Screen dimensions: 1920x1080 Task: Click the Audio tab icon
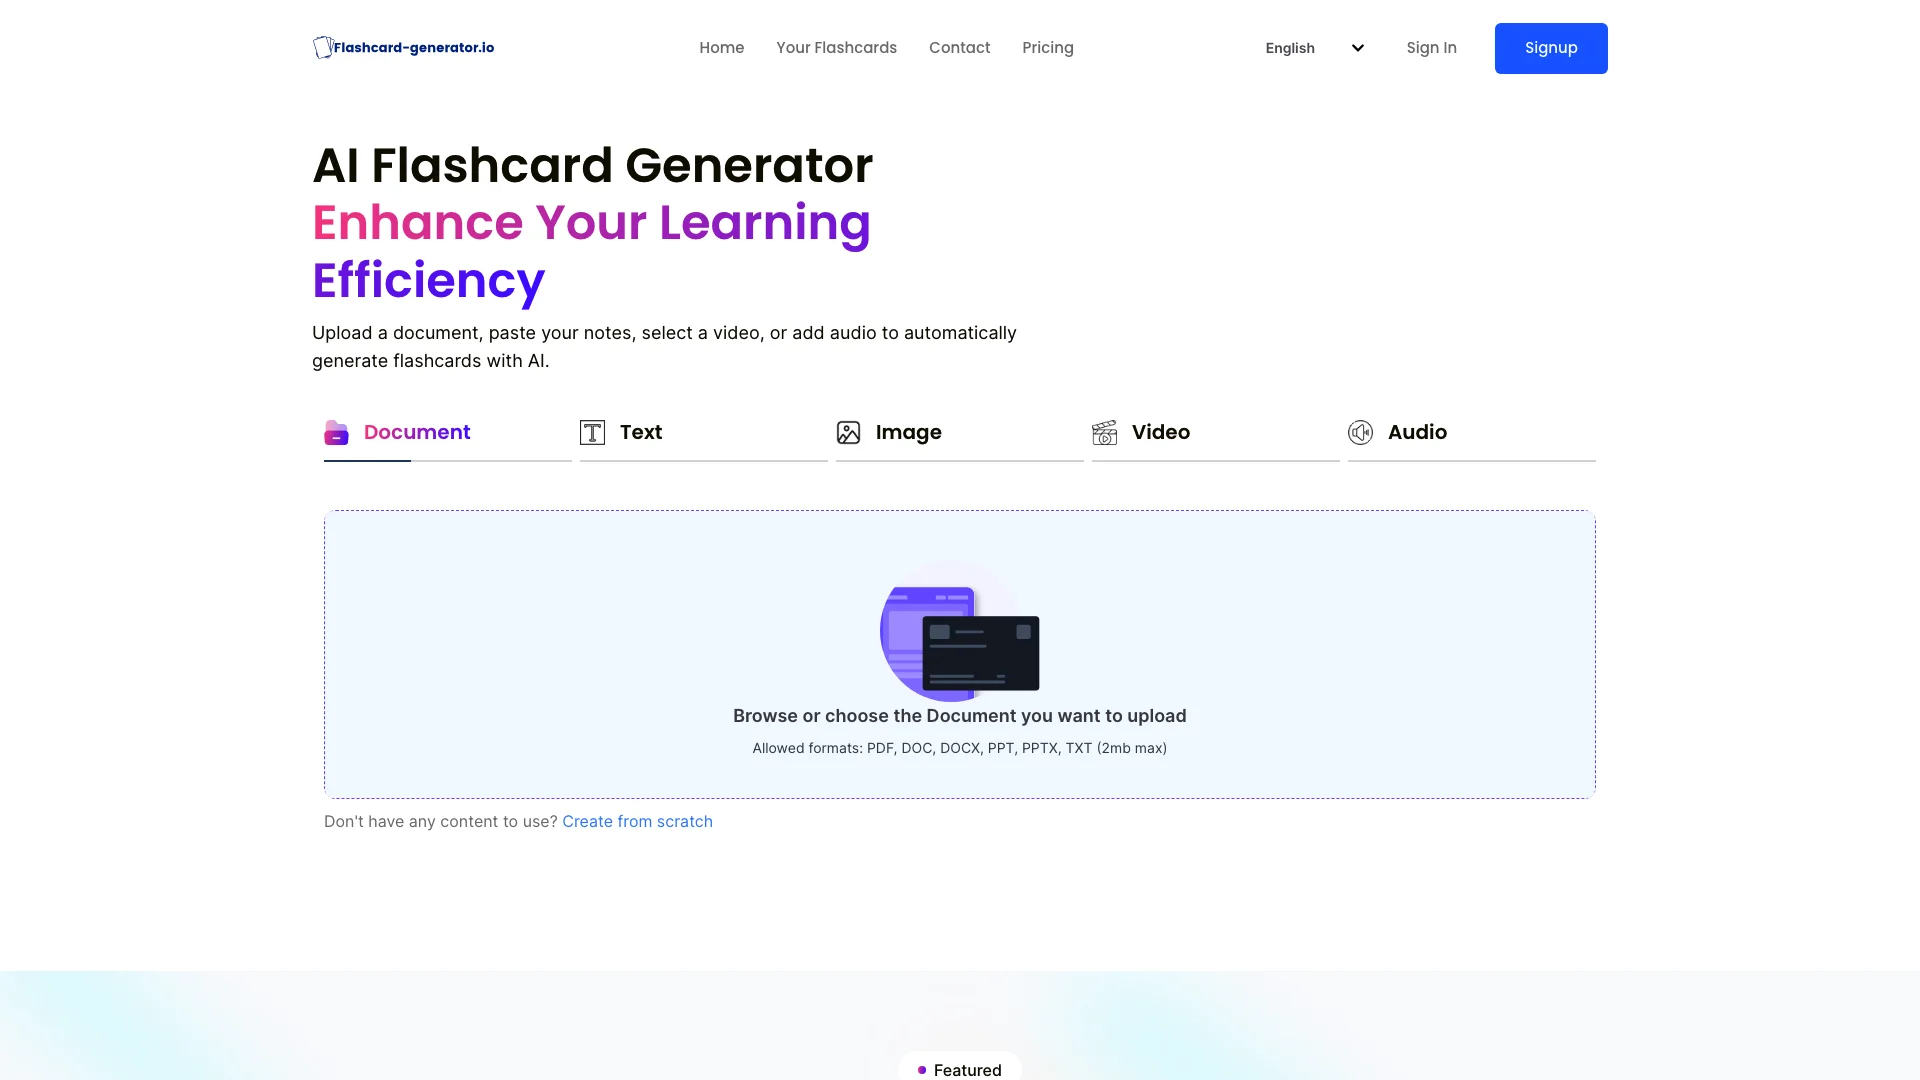1360,431
